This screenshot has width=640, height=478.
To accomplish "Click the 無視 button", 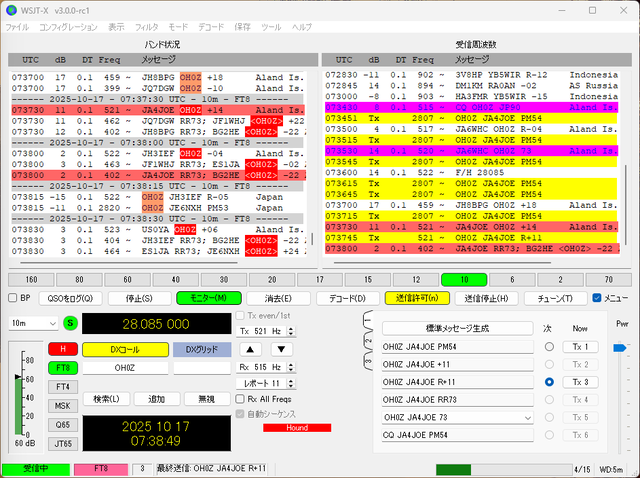I will [207, 399].
